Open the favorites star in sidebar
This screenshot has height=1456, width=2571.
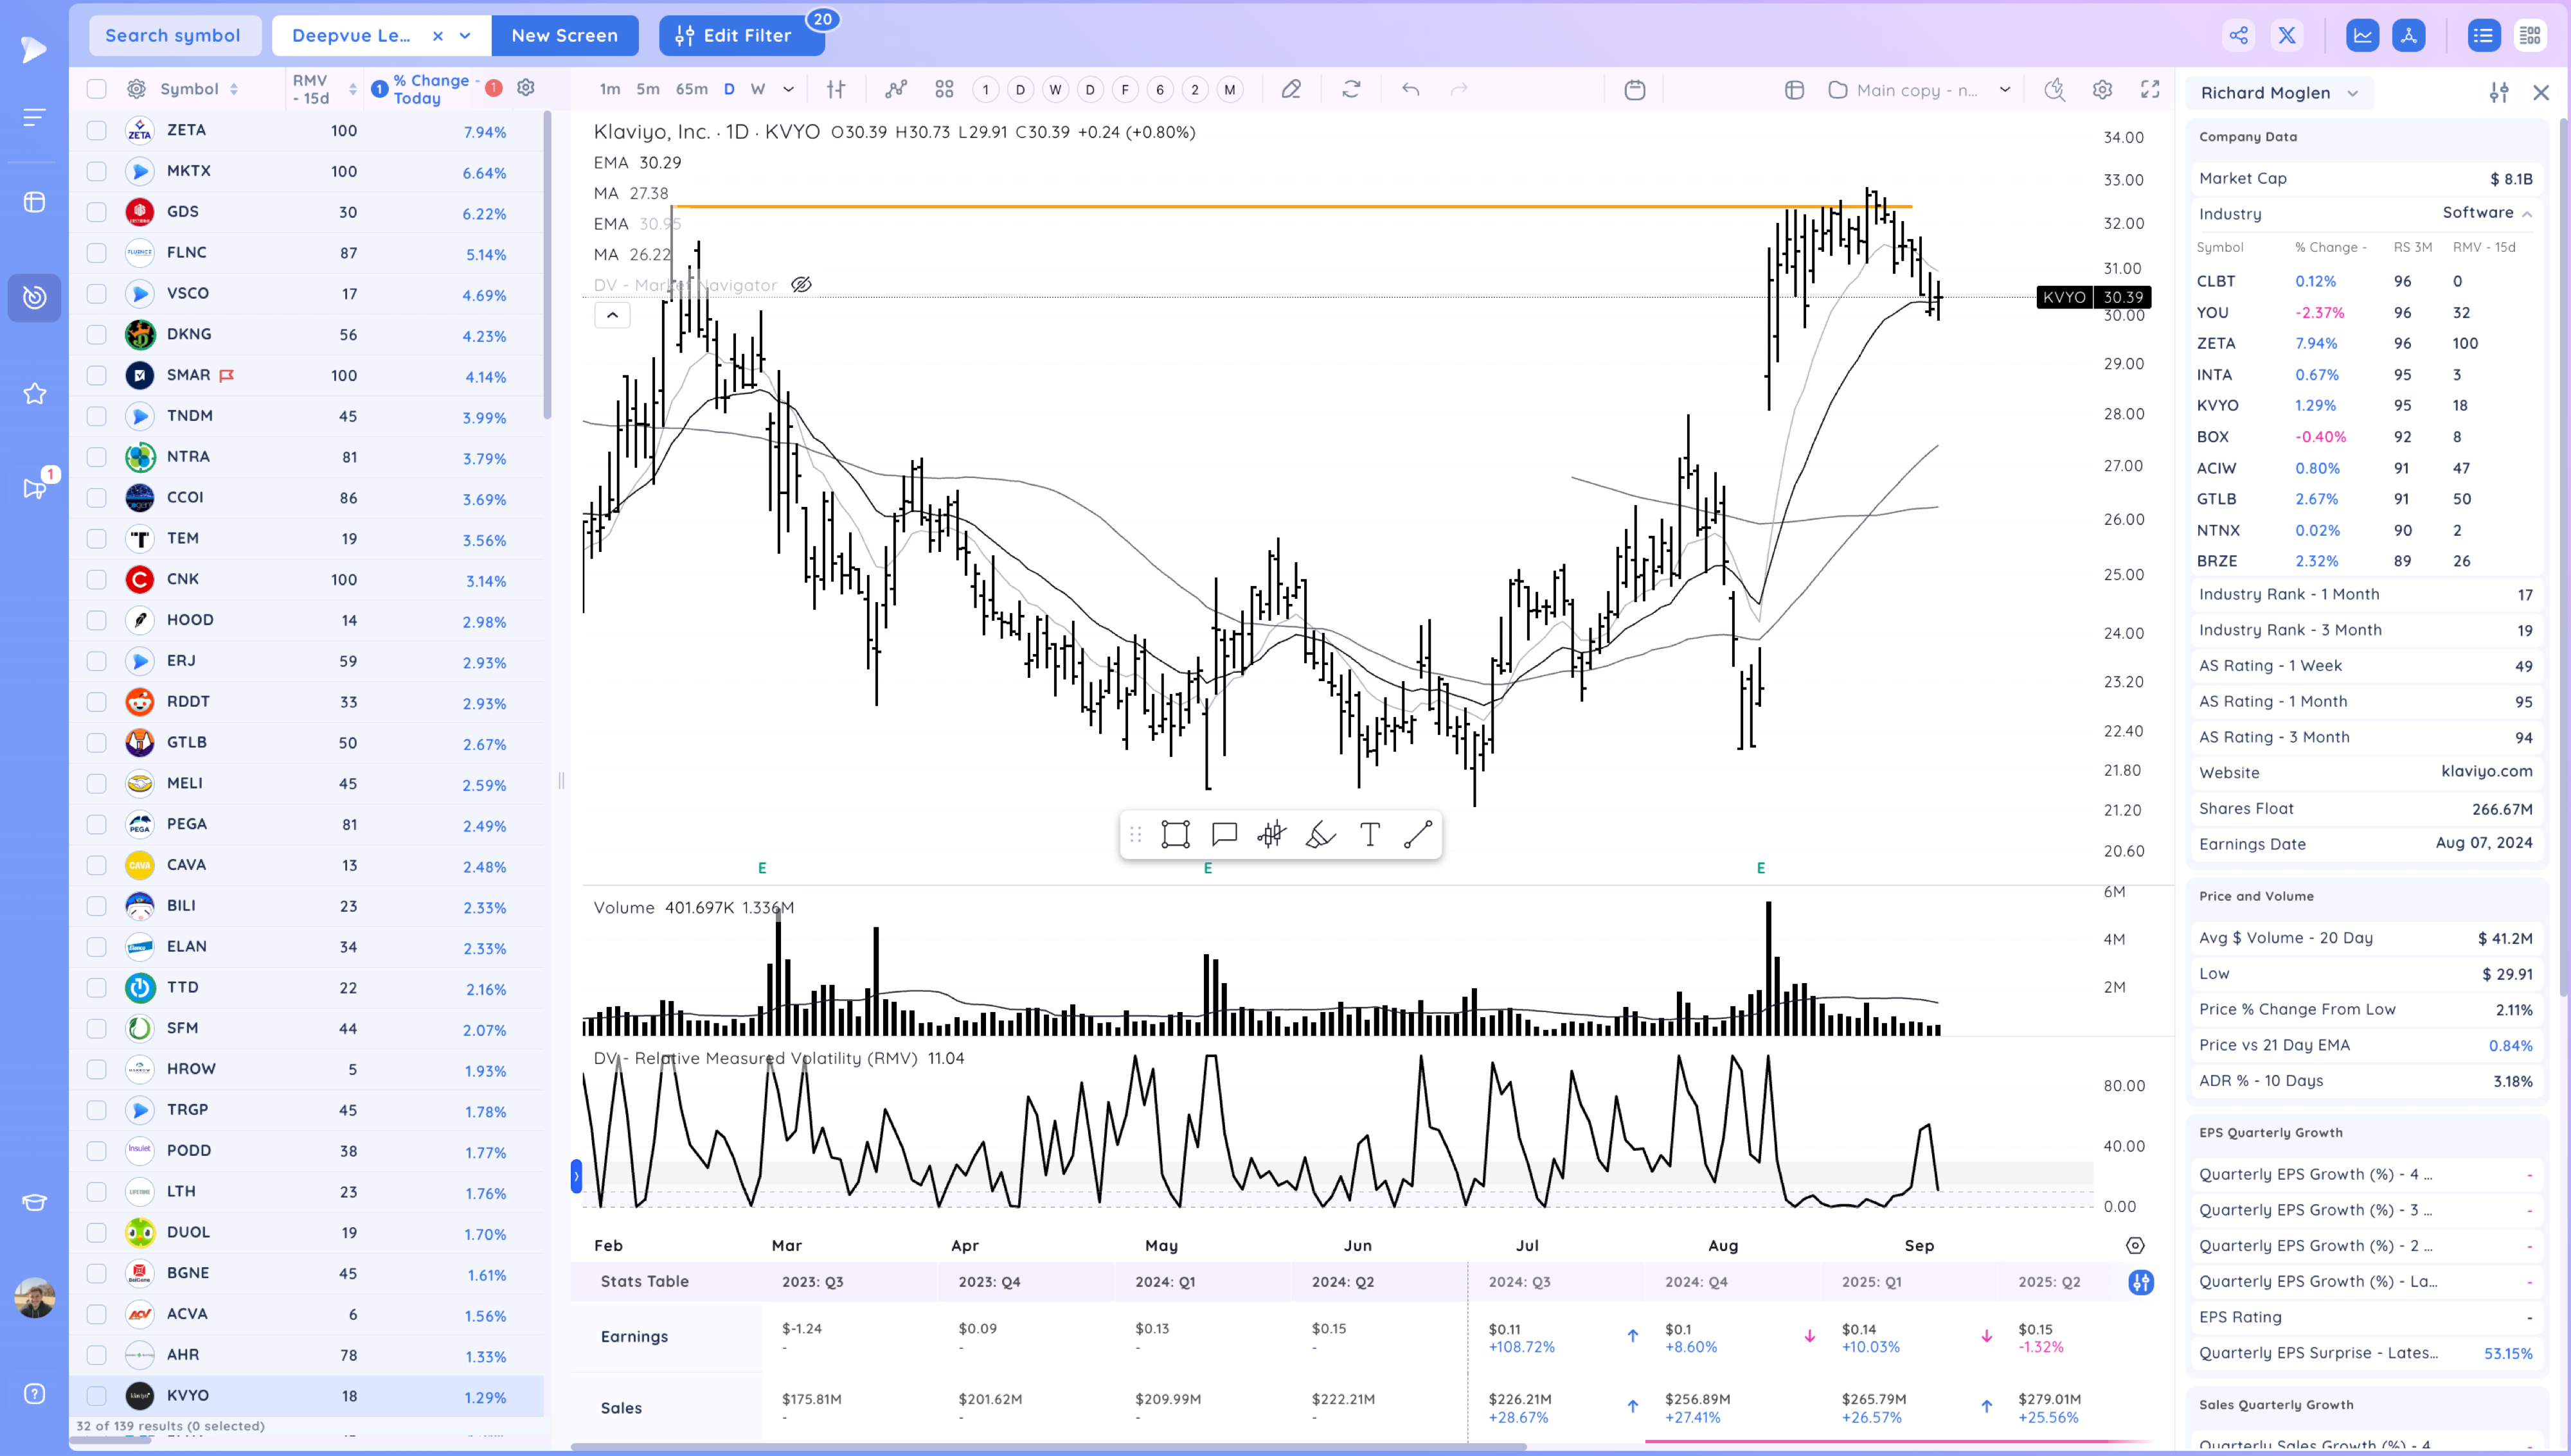[x=35, y=393]
